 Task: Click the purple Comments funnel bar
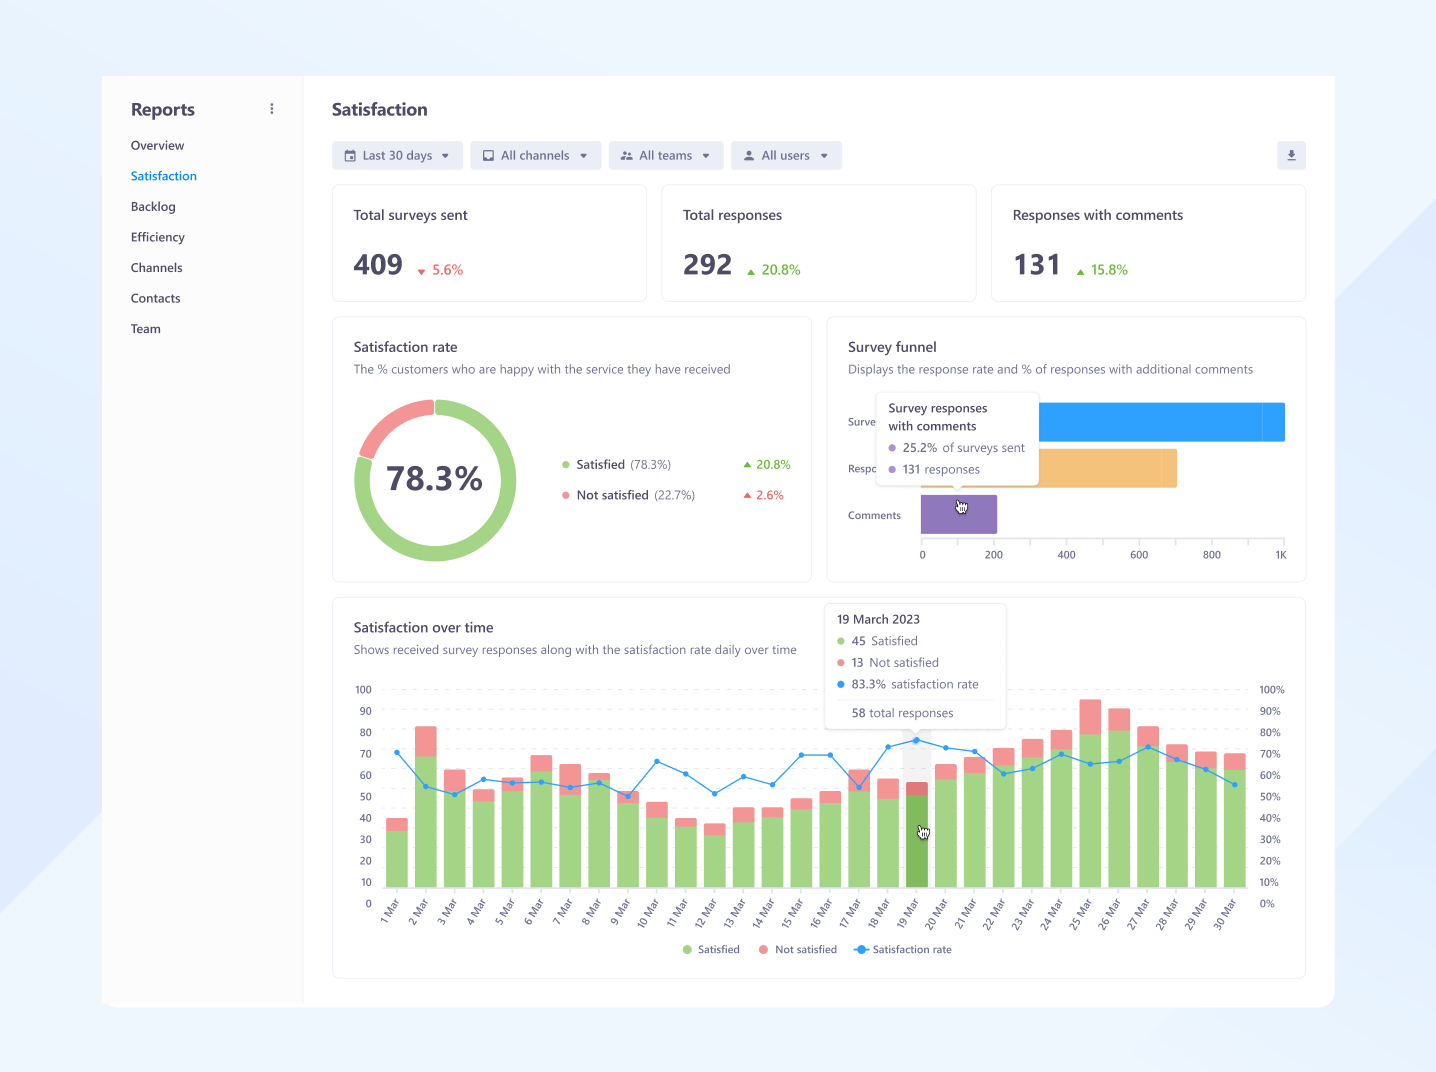point(959,515)
